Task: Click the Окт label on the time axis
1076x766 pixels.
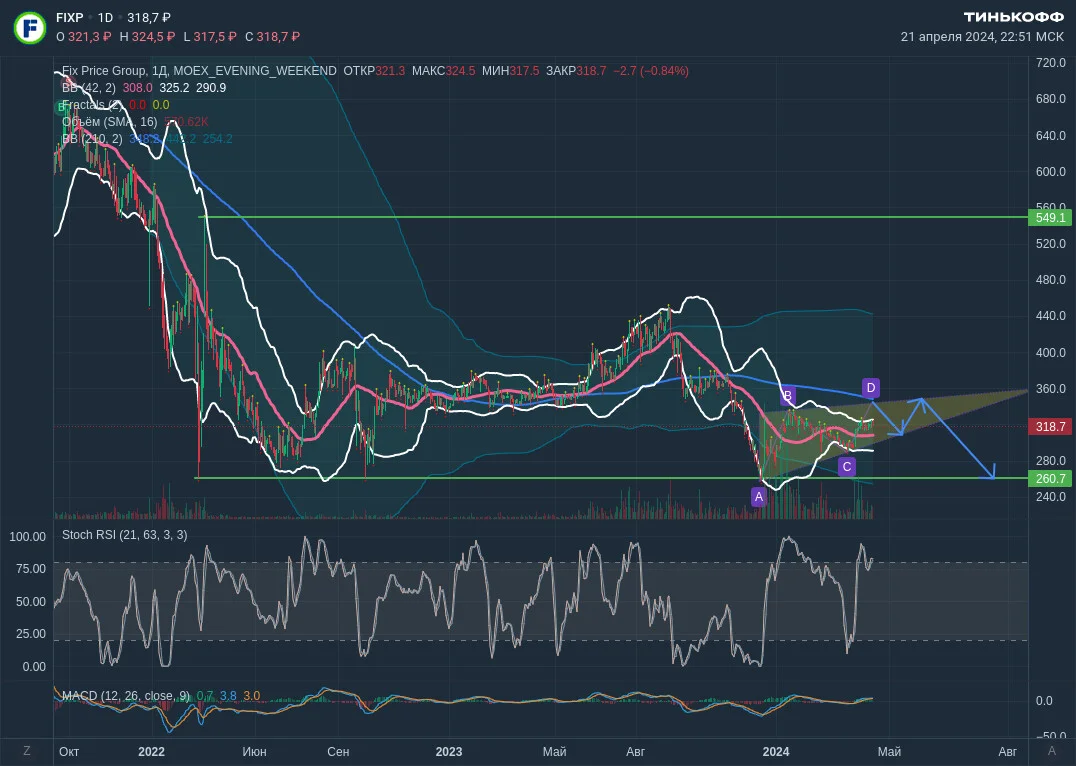Action: click(69, 752)
